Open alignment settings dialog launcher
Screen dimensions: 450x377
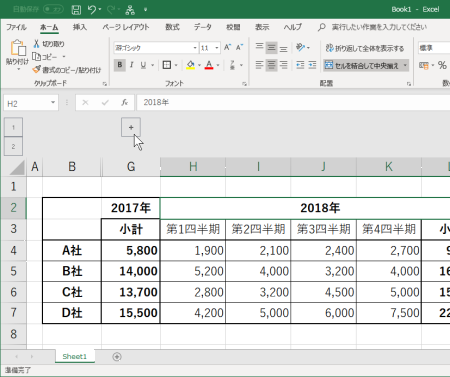tap(409, 84)
